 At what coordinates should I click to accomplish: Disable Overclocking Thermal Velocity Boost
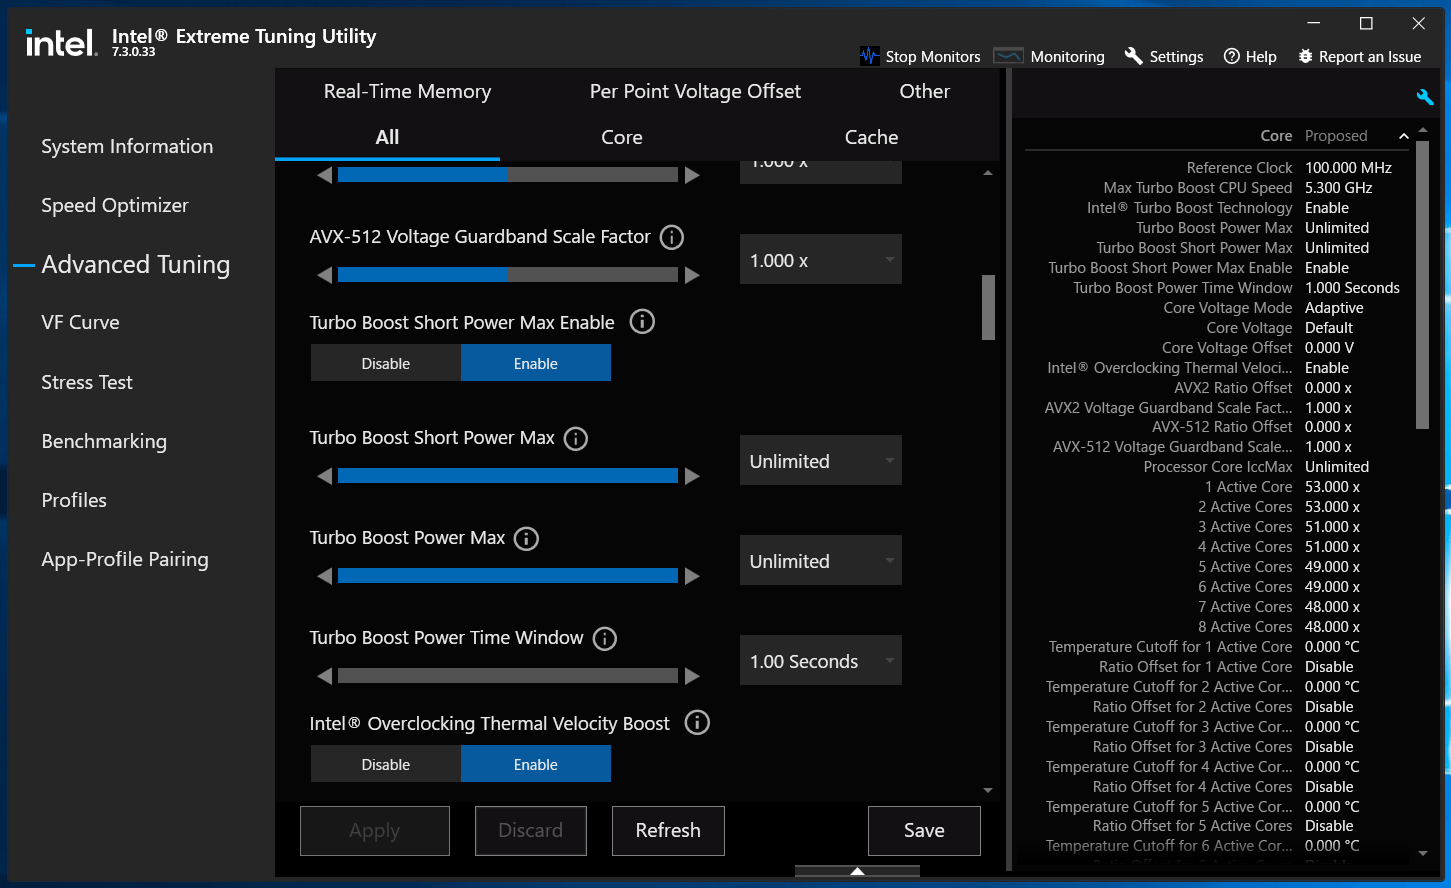pyautogui.click(x=386, y=764)
